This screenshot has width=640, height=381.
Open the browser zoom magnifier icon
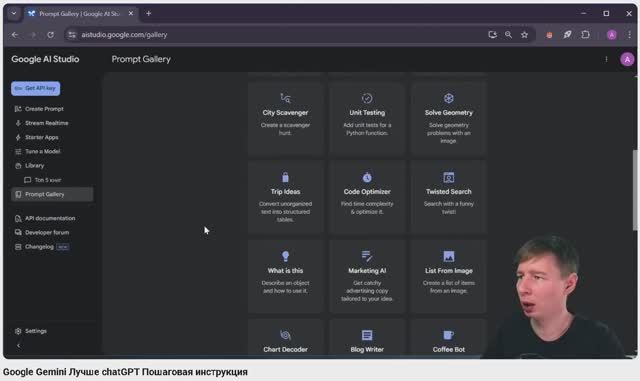click(508, 35)
